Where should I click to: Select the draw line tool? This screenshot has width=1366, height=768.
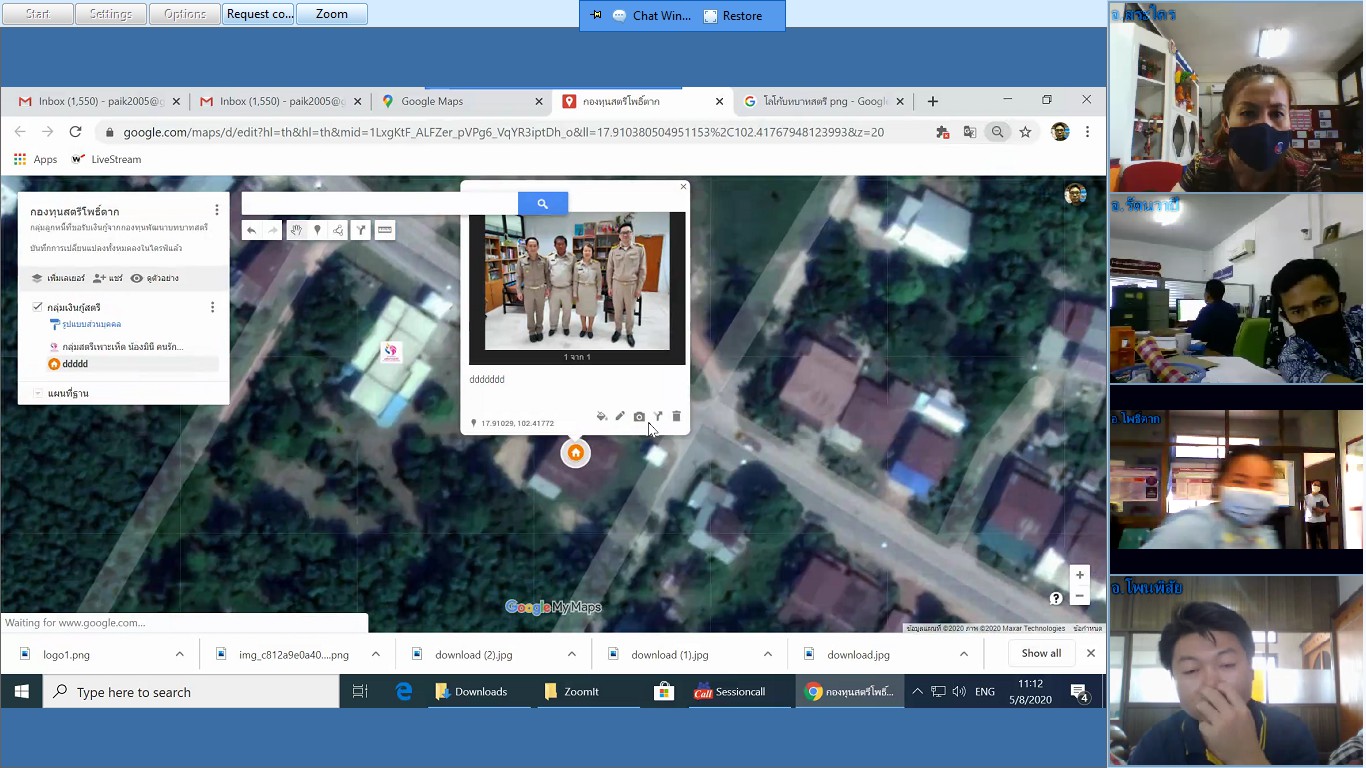click(x=338, y=230)
